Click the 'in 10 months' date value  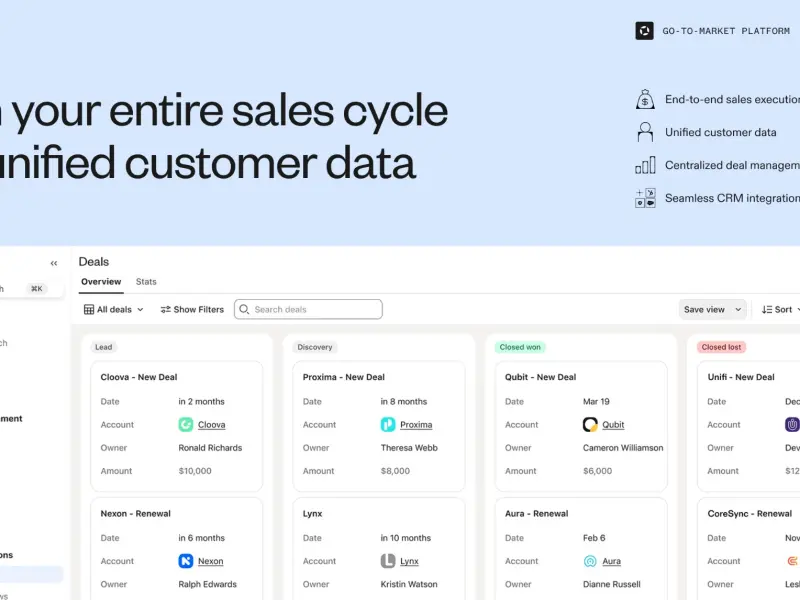pyautogui.click(x=406, y=538)
